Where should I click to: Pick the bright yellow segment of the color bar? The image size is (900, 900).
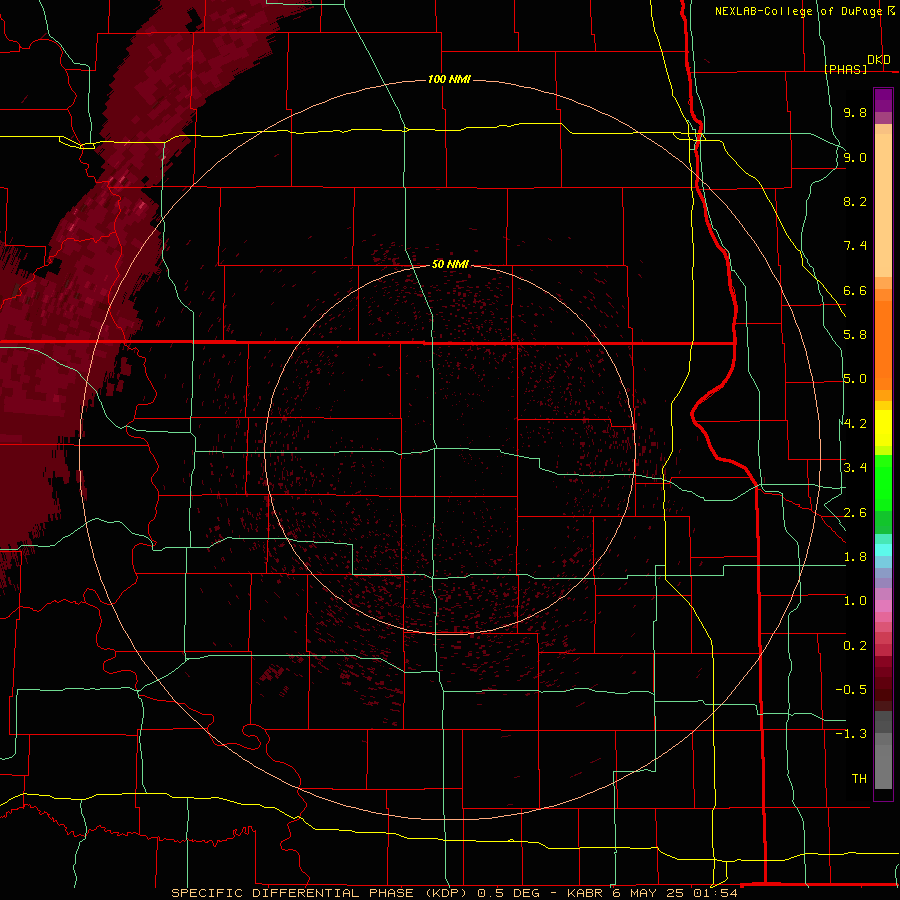[x=883, y=428]
